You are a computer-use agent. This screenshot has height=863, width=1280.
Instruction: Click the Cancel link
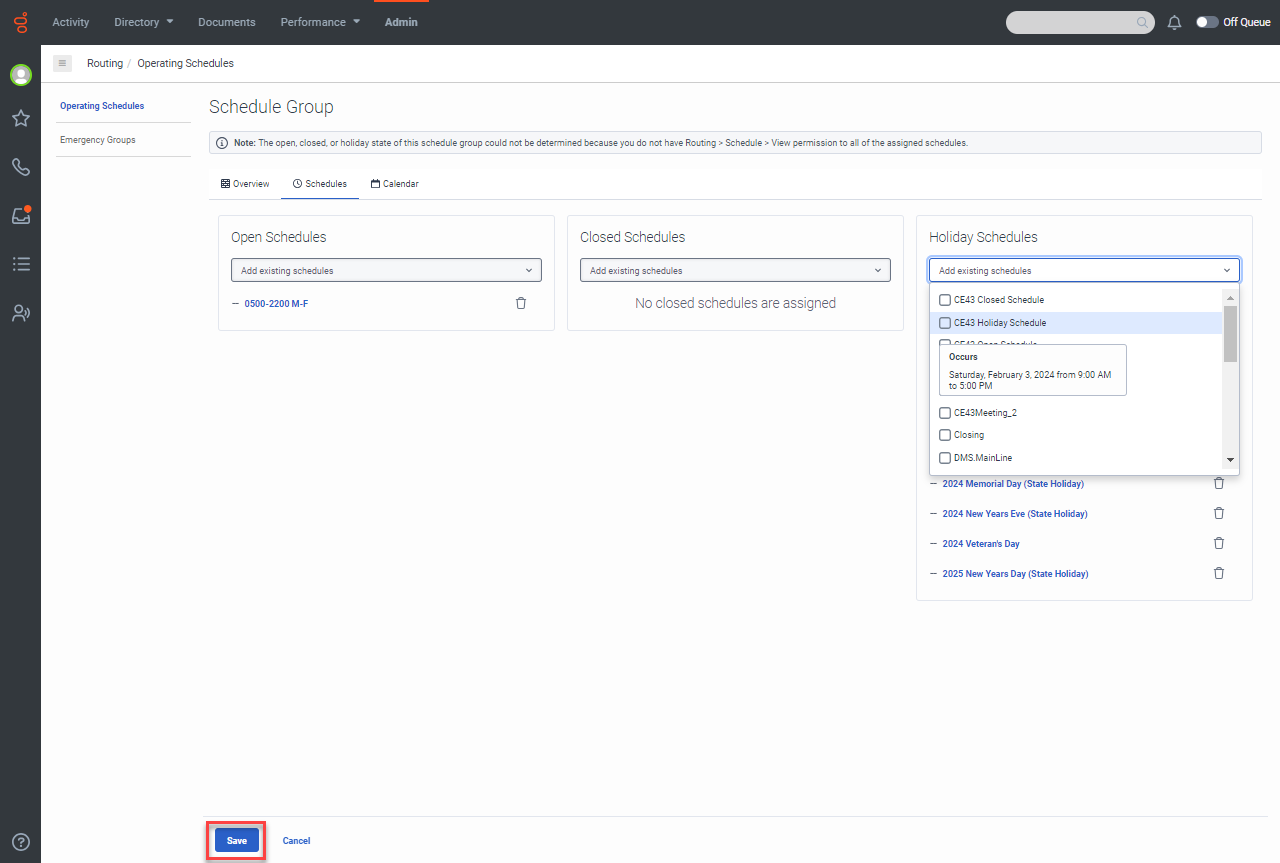[296, 841]
